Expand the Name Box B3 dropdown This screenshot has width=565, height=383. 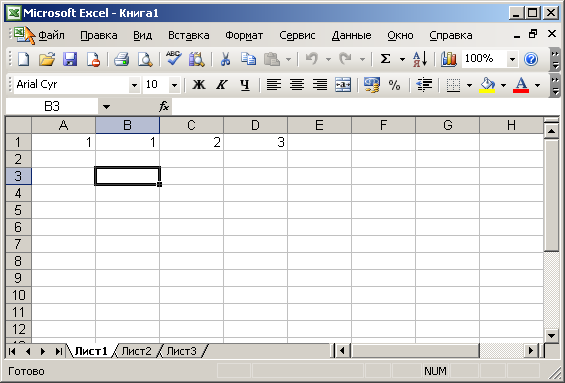(106, 107)
